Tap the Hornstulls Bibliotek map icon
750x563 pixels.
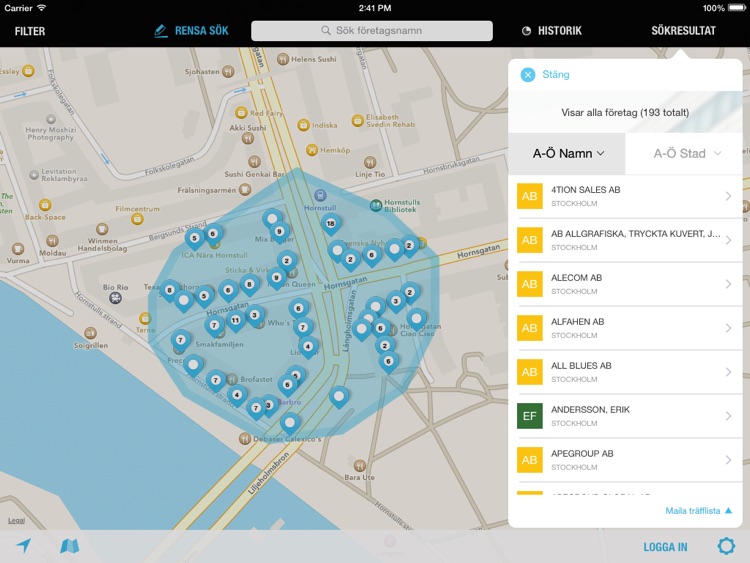click(x=376, y=205)
